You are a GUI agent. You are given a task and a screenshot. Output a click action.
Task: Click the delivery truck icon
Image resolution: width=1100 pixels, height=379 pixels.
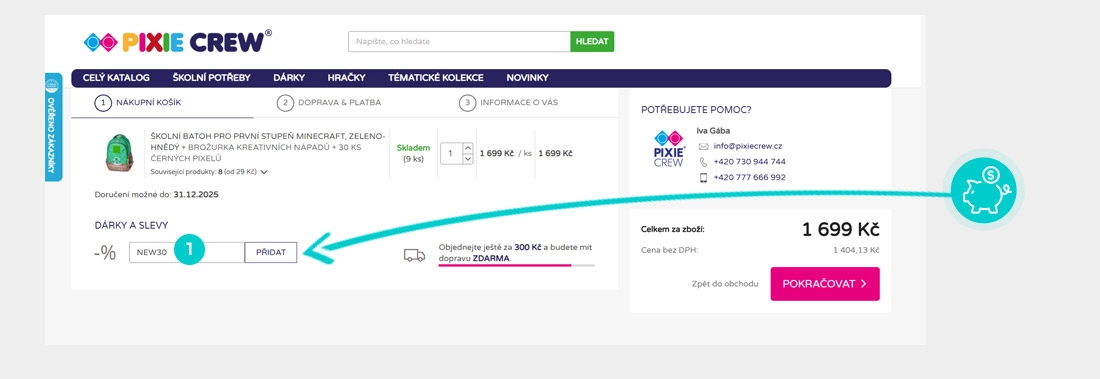click(415, 255)
